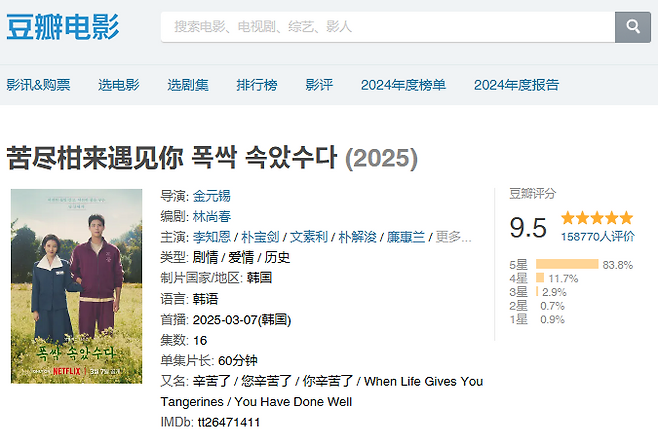Open actor 文素利's page
Viewport: 658px width, 445px height.
[309, 237]
